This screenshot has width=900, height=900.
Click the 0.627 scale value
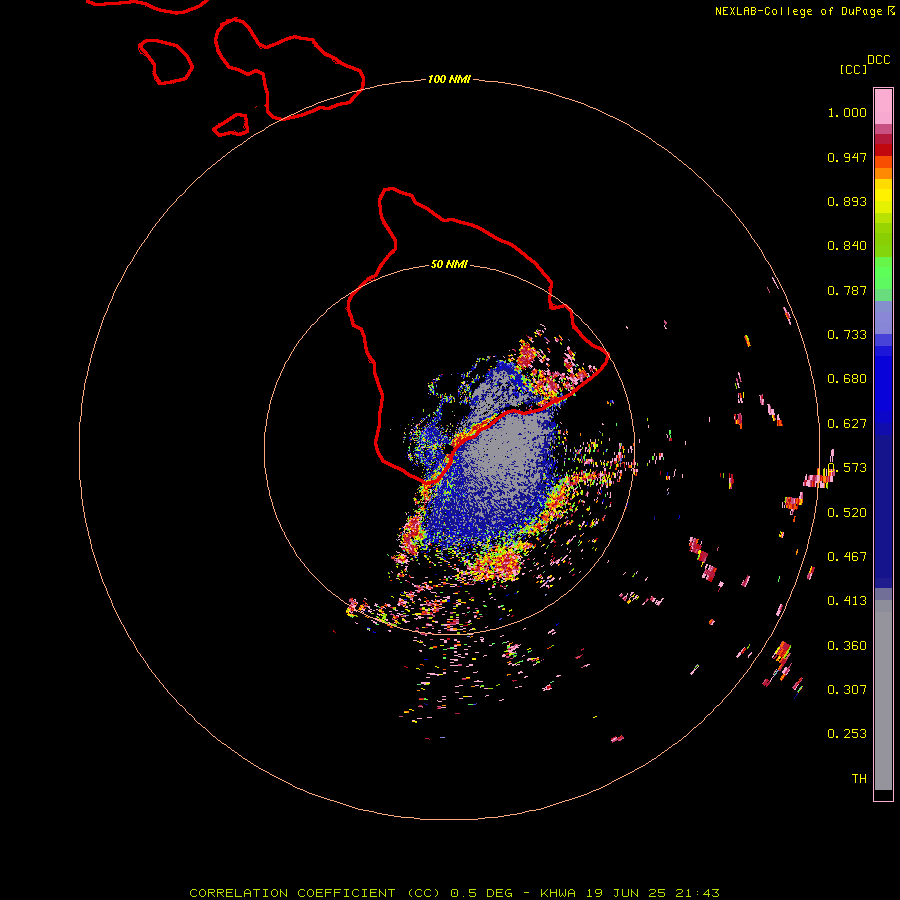[847, 424]
